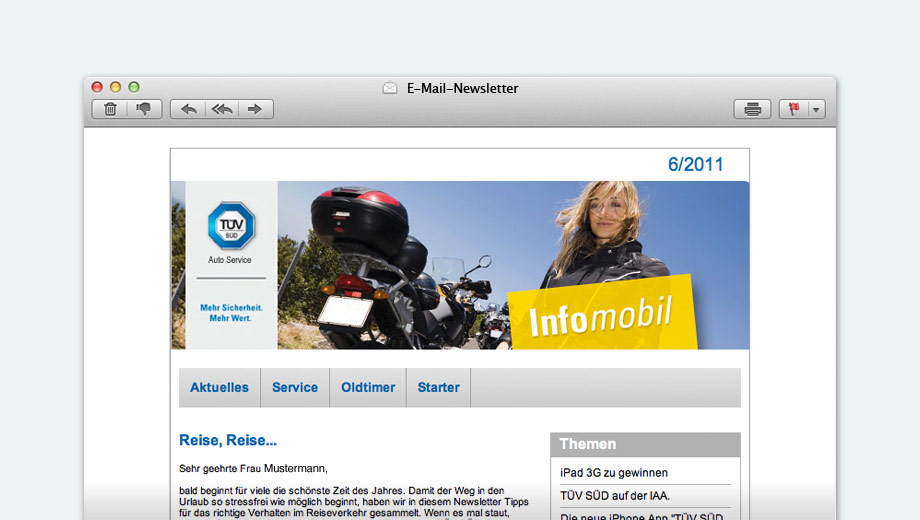The height and width of the screenshot is (520, 920).
Task: Open the flag color dropdown arrow
Action: 816,110
